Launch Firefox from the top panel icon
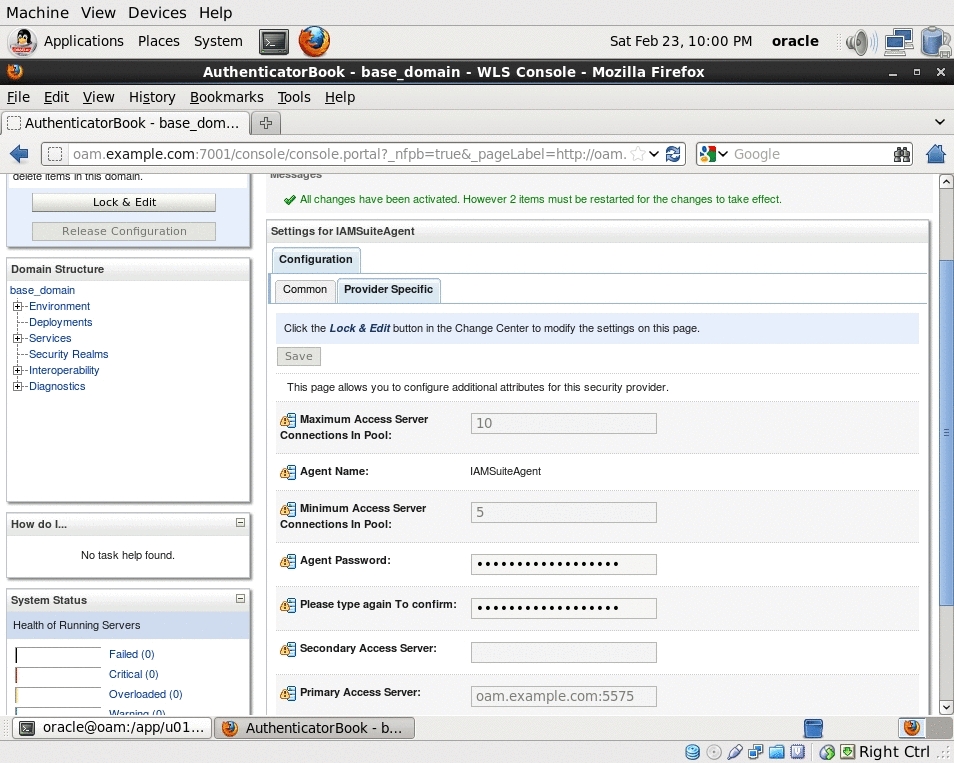 coord(313,41)
